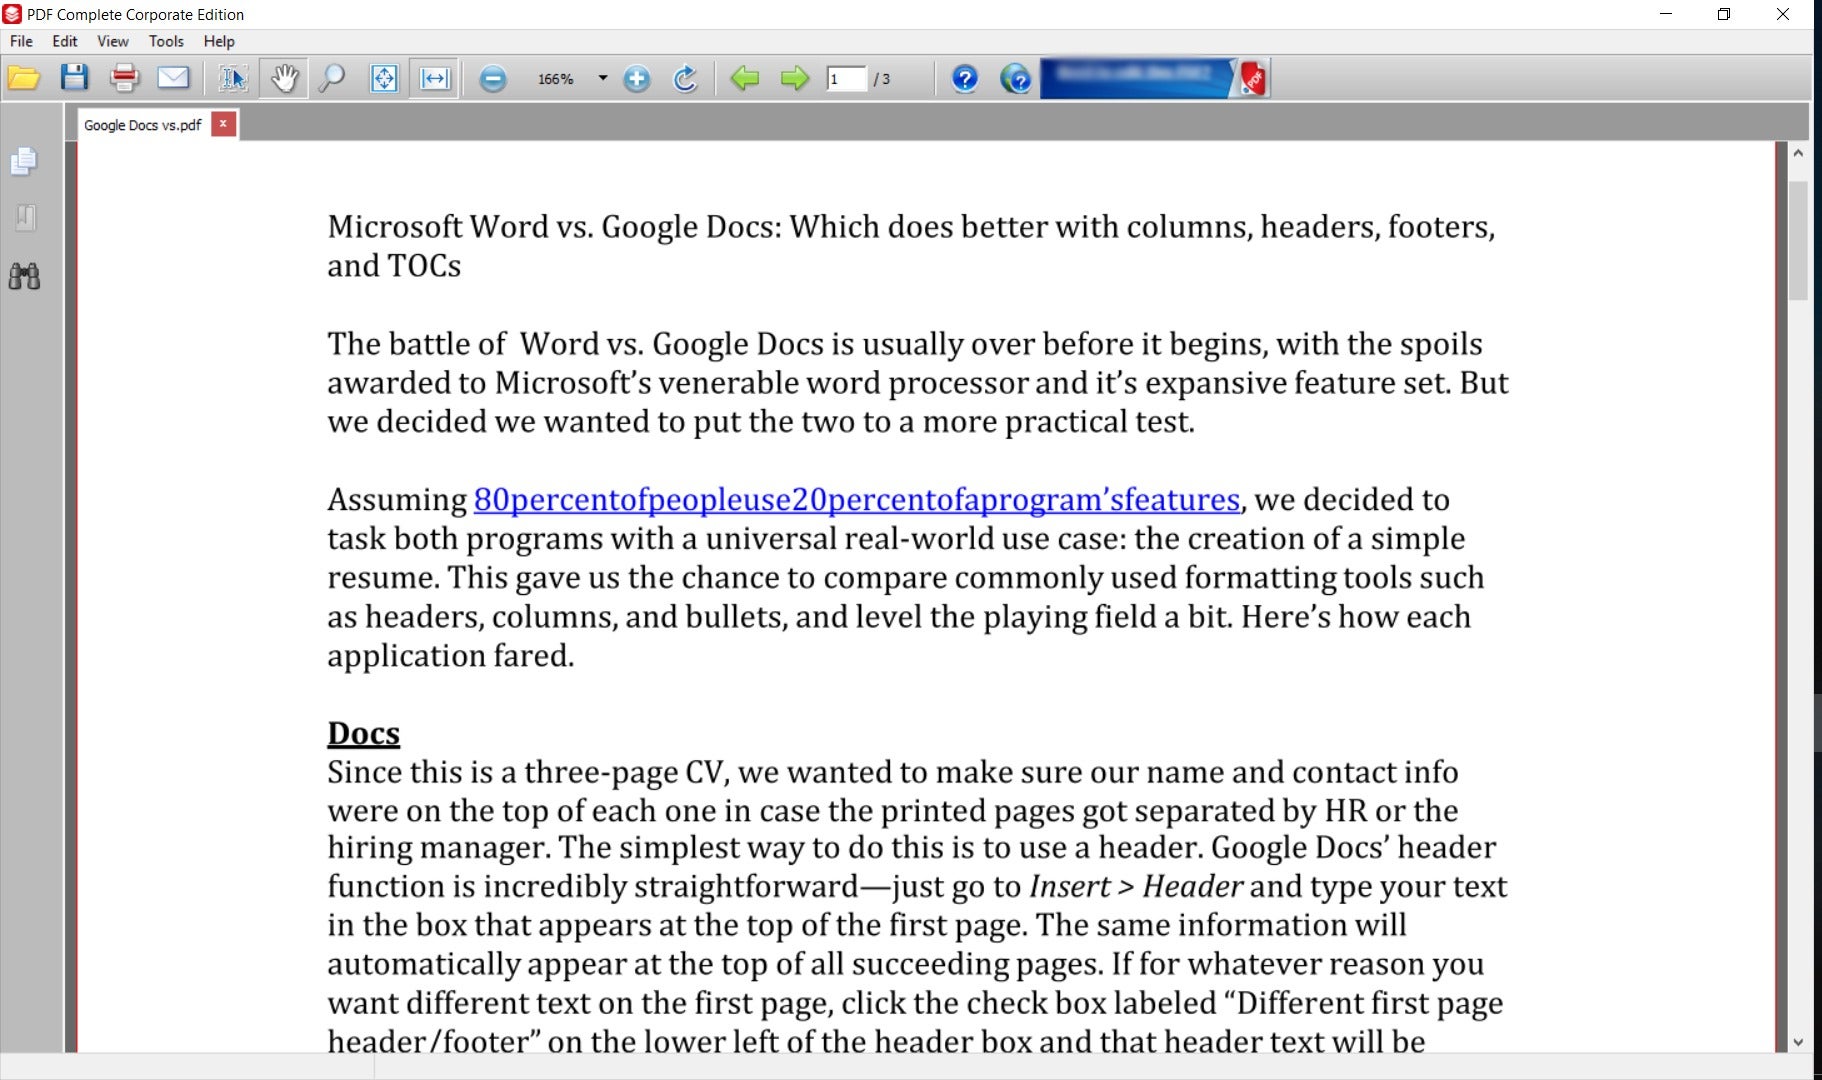Click the underlined Docs heading
1822x1080 pixels.
(x=364, y=733)
